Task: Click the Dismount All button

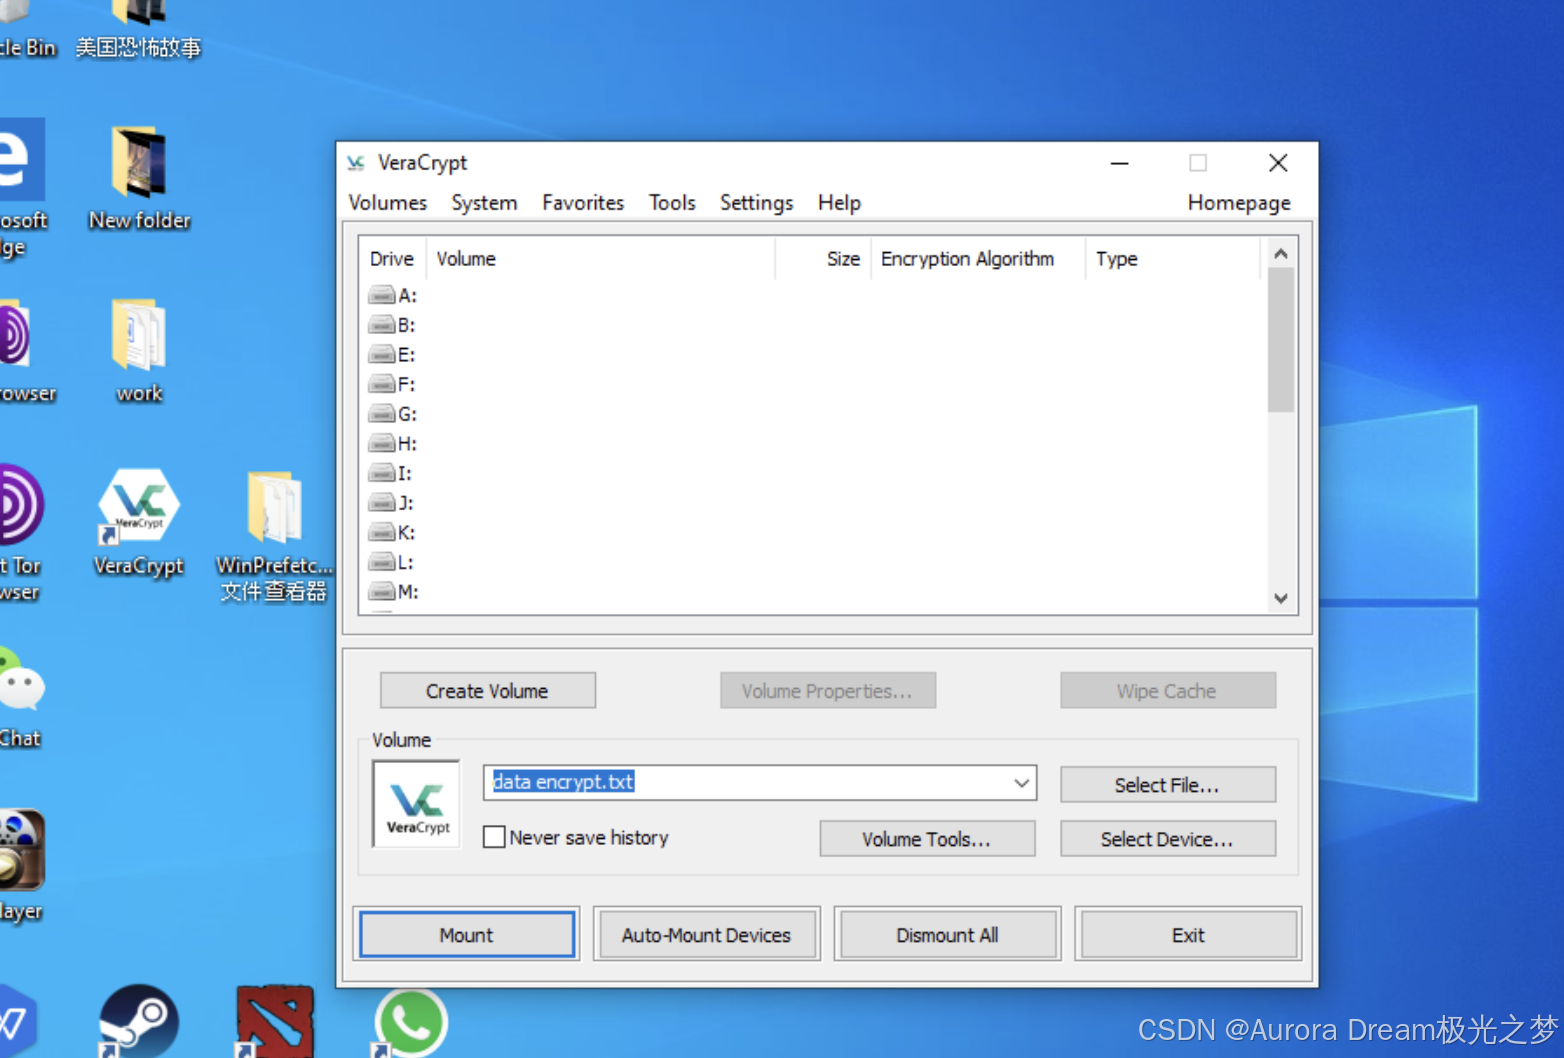Action: pos(947,935)
